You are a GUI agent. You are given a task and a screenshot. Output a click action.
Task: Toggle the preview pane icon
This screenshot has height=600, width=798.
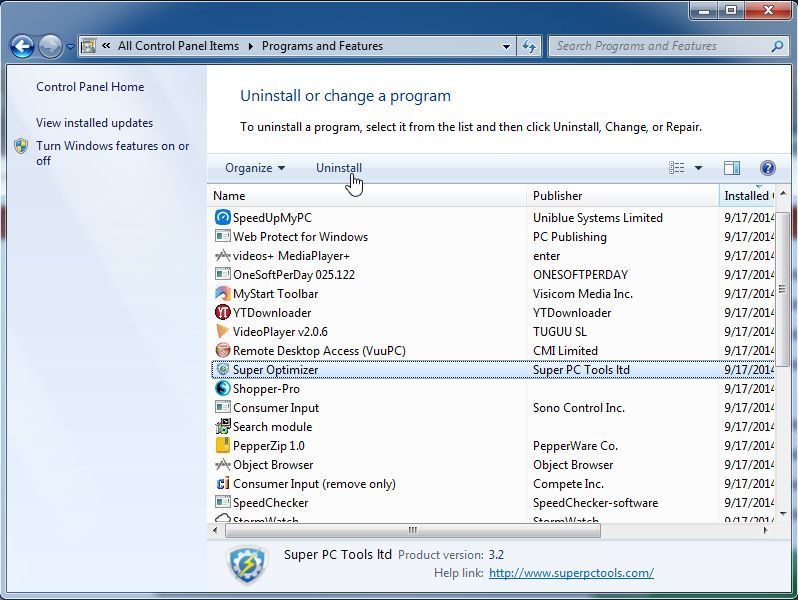point(732,168)
